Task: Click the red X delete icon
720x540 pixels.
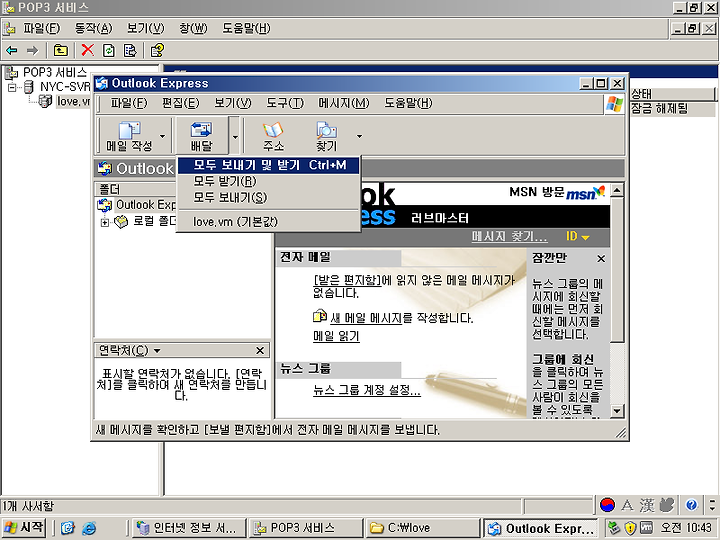Action: (87, 50)
